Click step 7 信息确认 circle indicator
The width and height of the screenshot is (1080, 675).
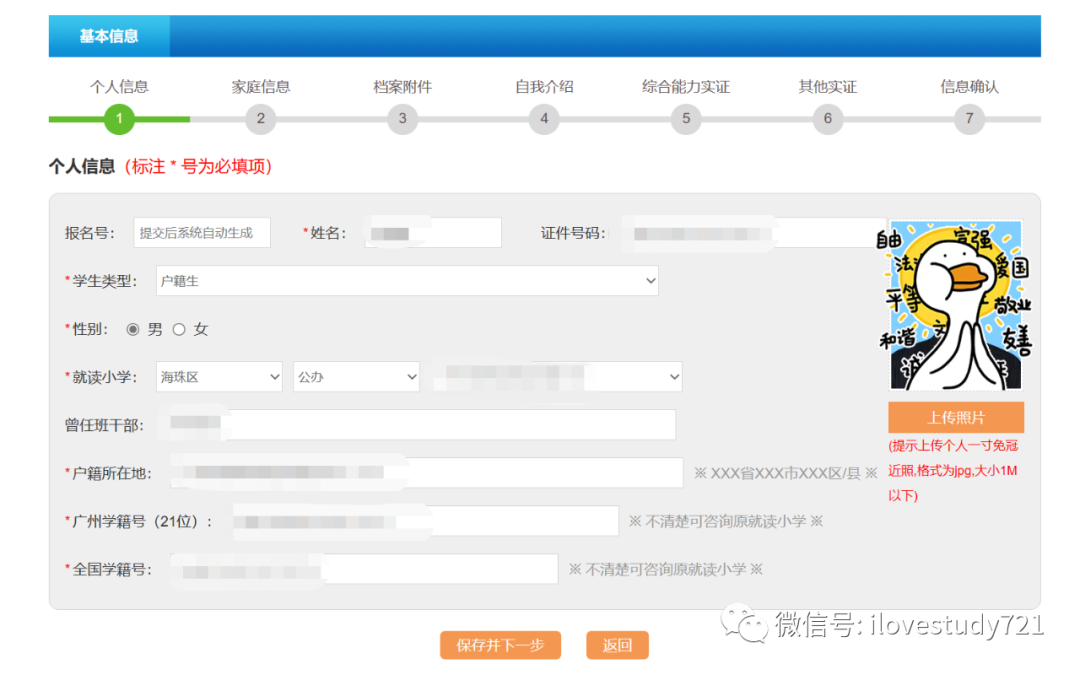coord(969,118)
